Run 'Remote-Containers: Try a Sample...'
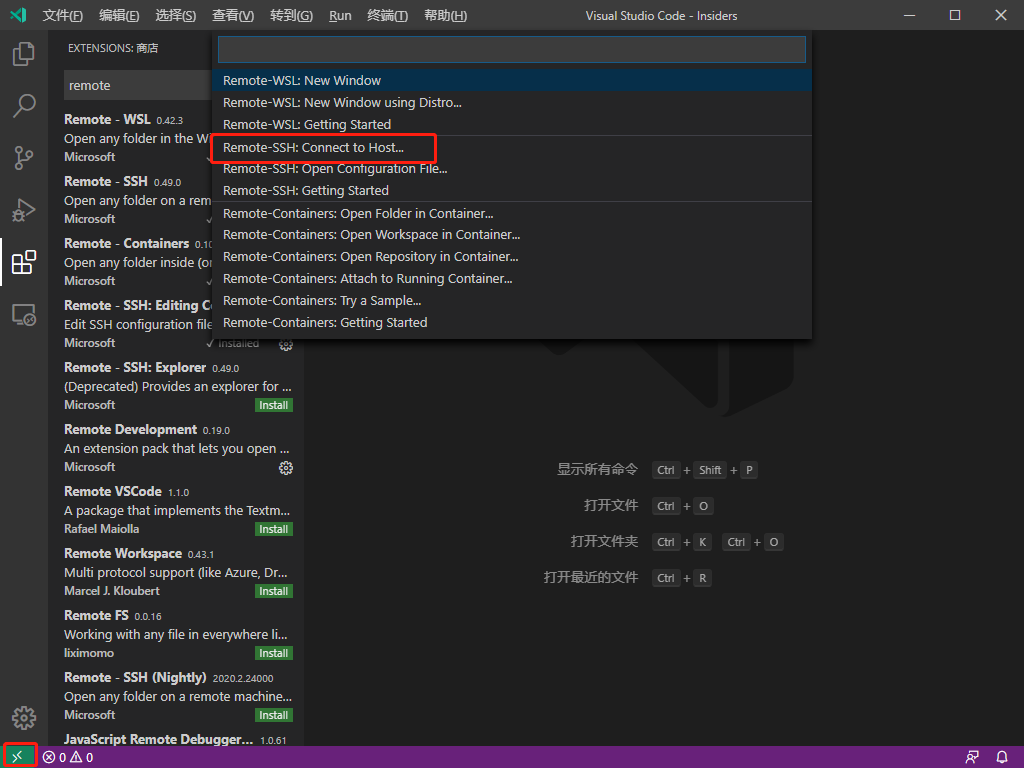Image resolution: width=1024 pixels, height=768 pixels. click(x=511, y=301)
